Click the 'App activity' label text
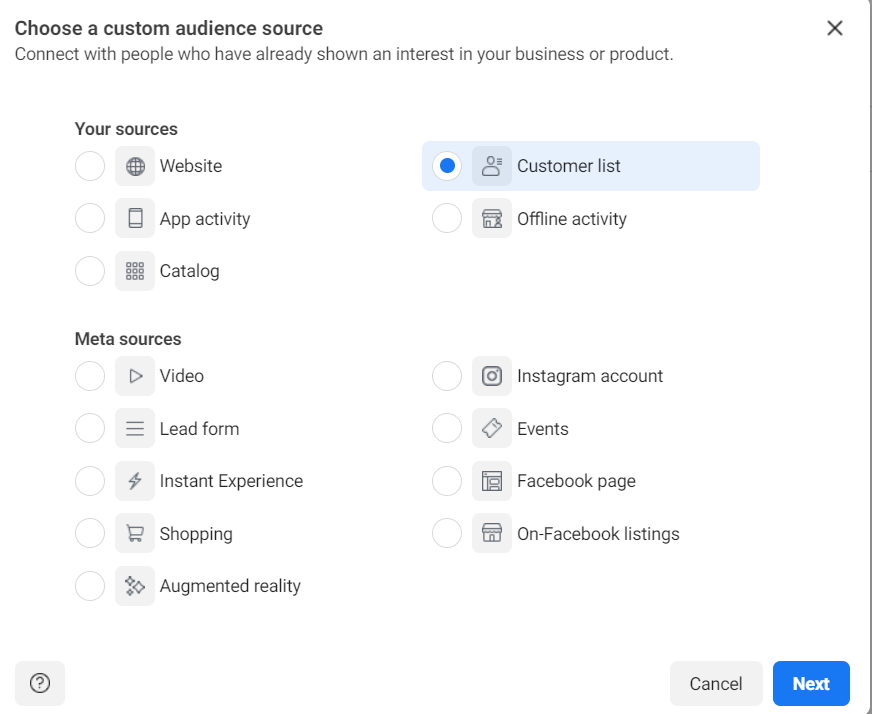The image size is (872, 714). coord(205,219)
